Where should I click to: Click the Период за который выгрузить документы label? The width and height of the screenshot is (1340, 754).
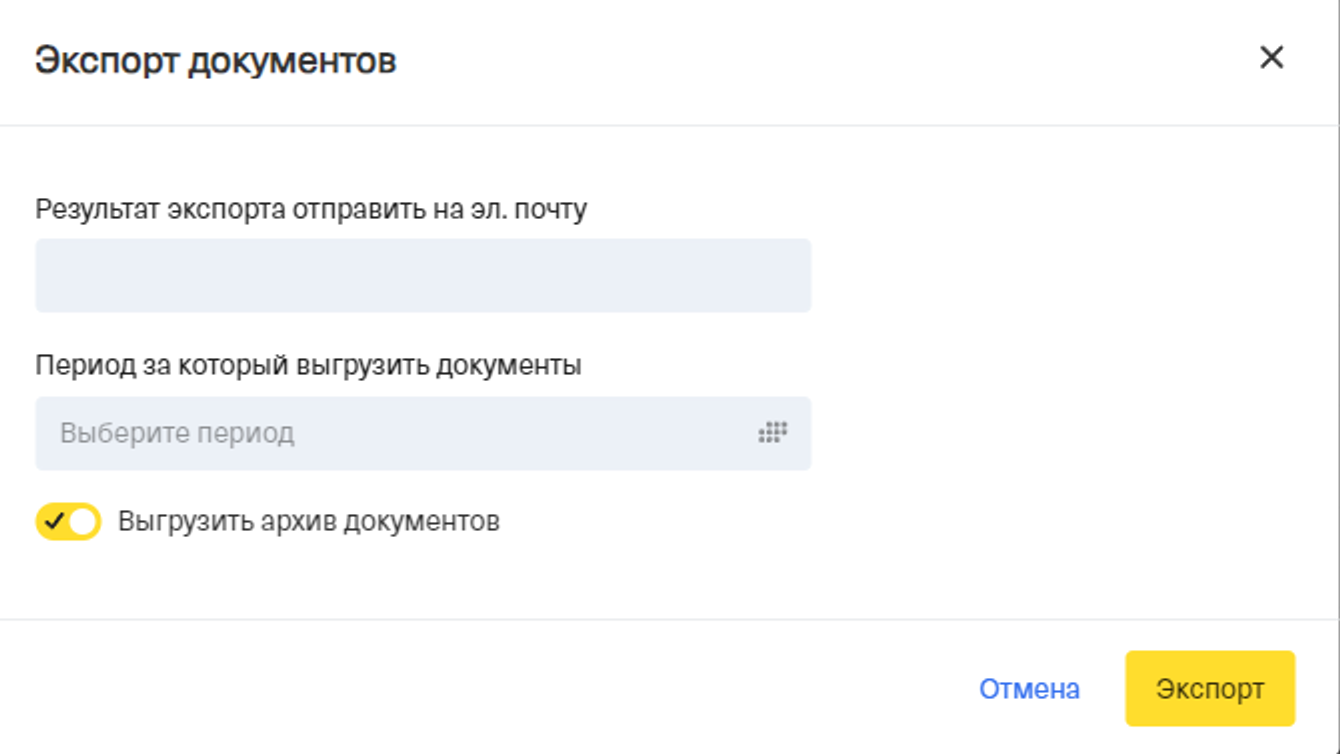(308, 365)
